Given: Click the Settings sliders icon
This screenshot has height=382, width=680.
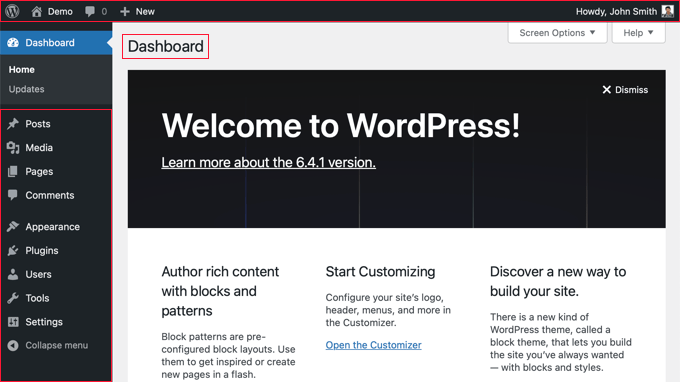Looking at the screenshot, I should (13, 322).
